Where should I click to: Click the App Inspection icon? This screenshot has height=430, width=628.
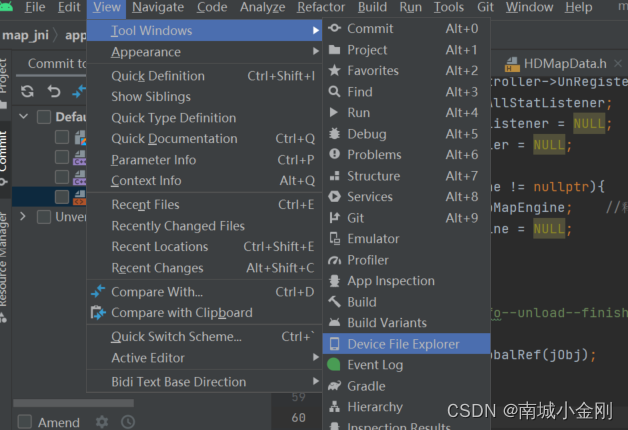pyautogui.click(x=334, y=281)
